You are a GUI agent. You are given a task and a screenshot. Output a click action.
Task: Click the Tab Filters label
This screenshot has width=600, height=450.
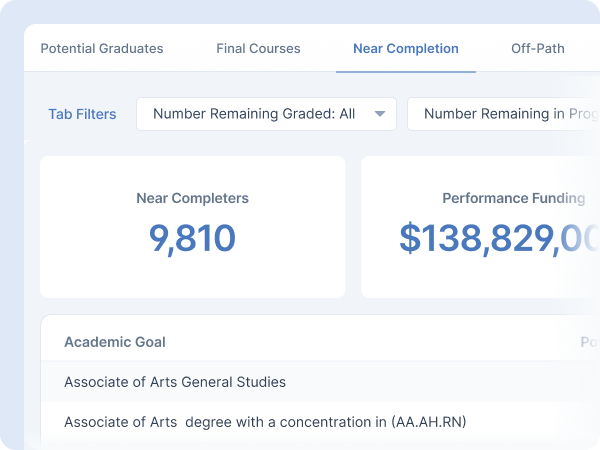[x=82, y=114]
